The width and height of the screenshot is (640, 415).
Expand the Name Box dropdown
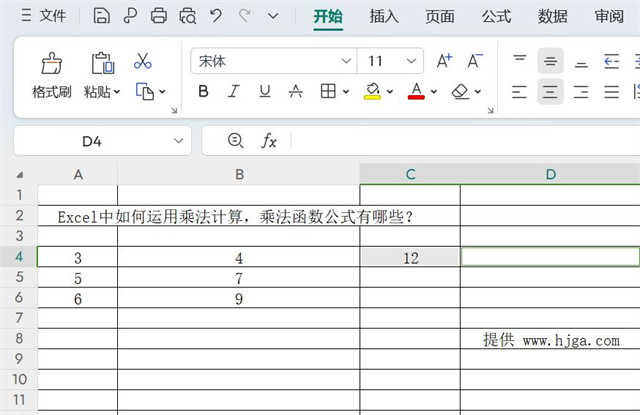178,141
